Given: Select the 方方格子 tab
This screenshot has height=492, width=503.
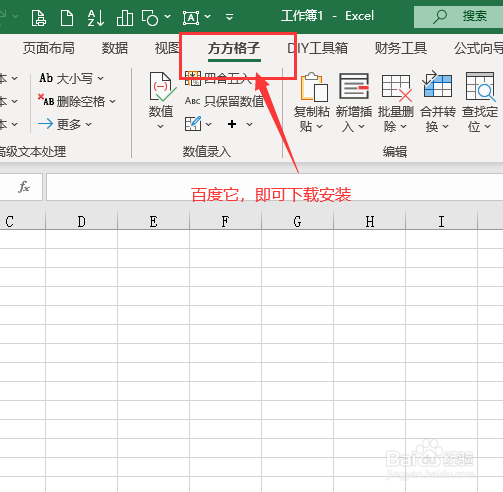Looking at the screenshot, I should [x=234, y=49].
